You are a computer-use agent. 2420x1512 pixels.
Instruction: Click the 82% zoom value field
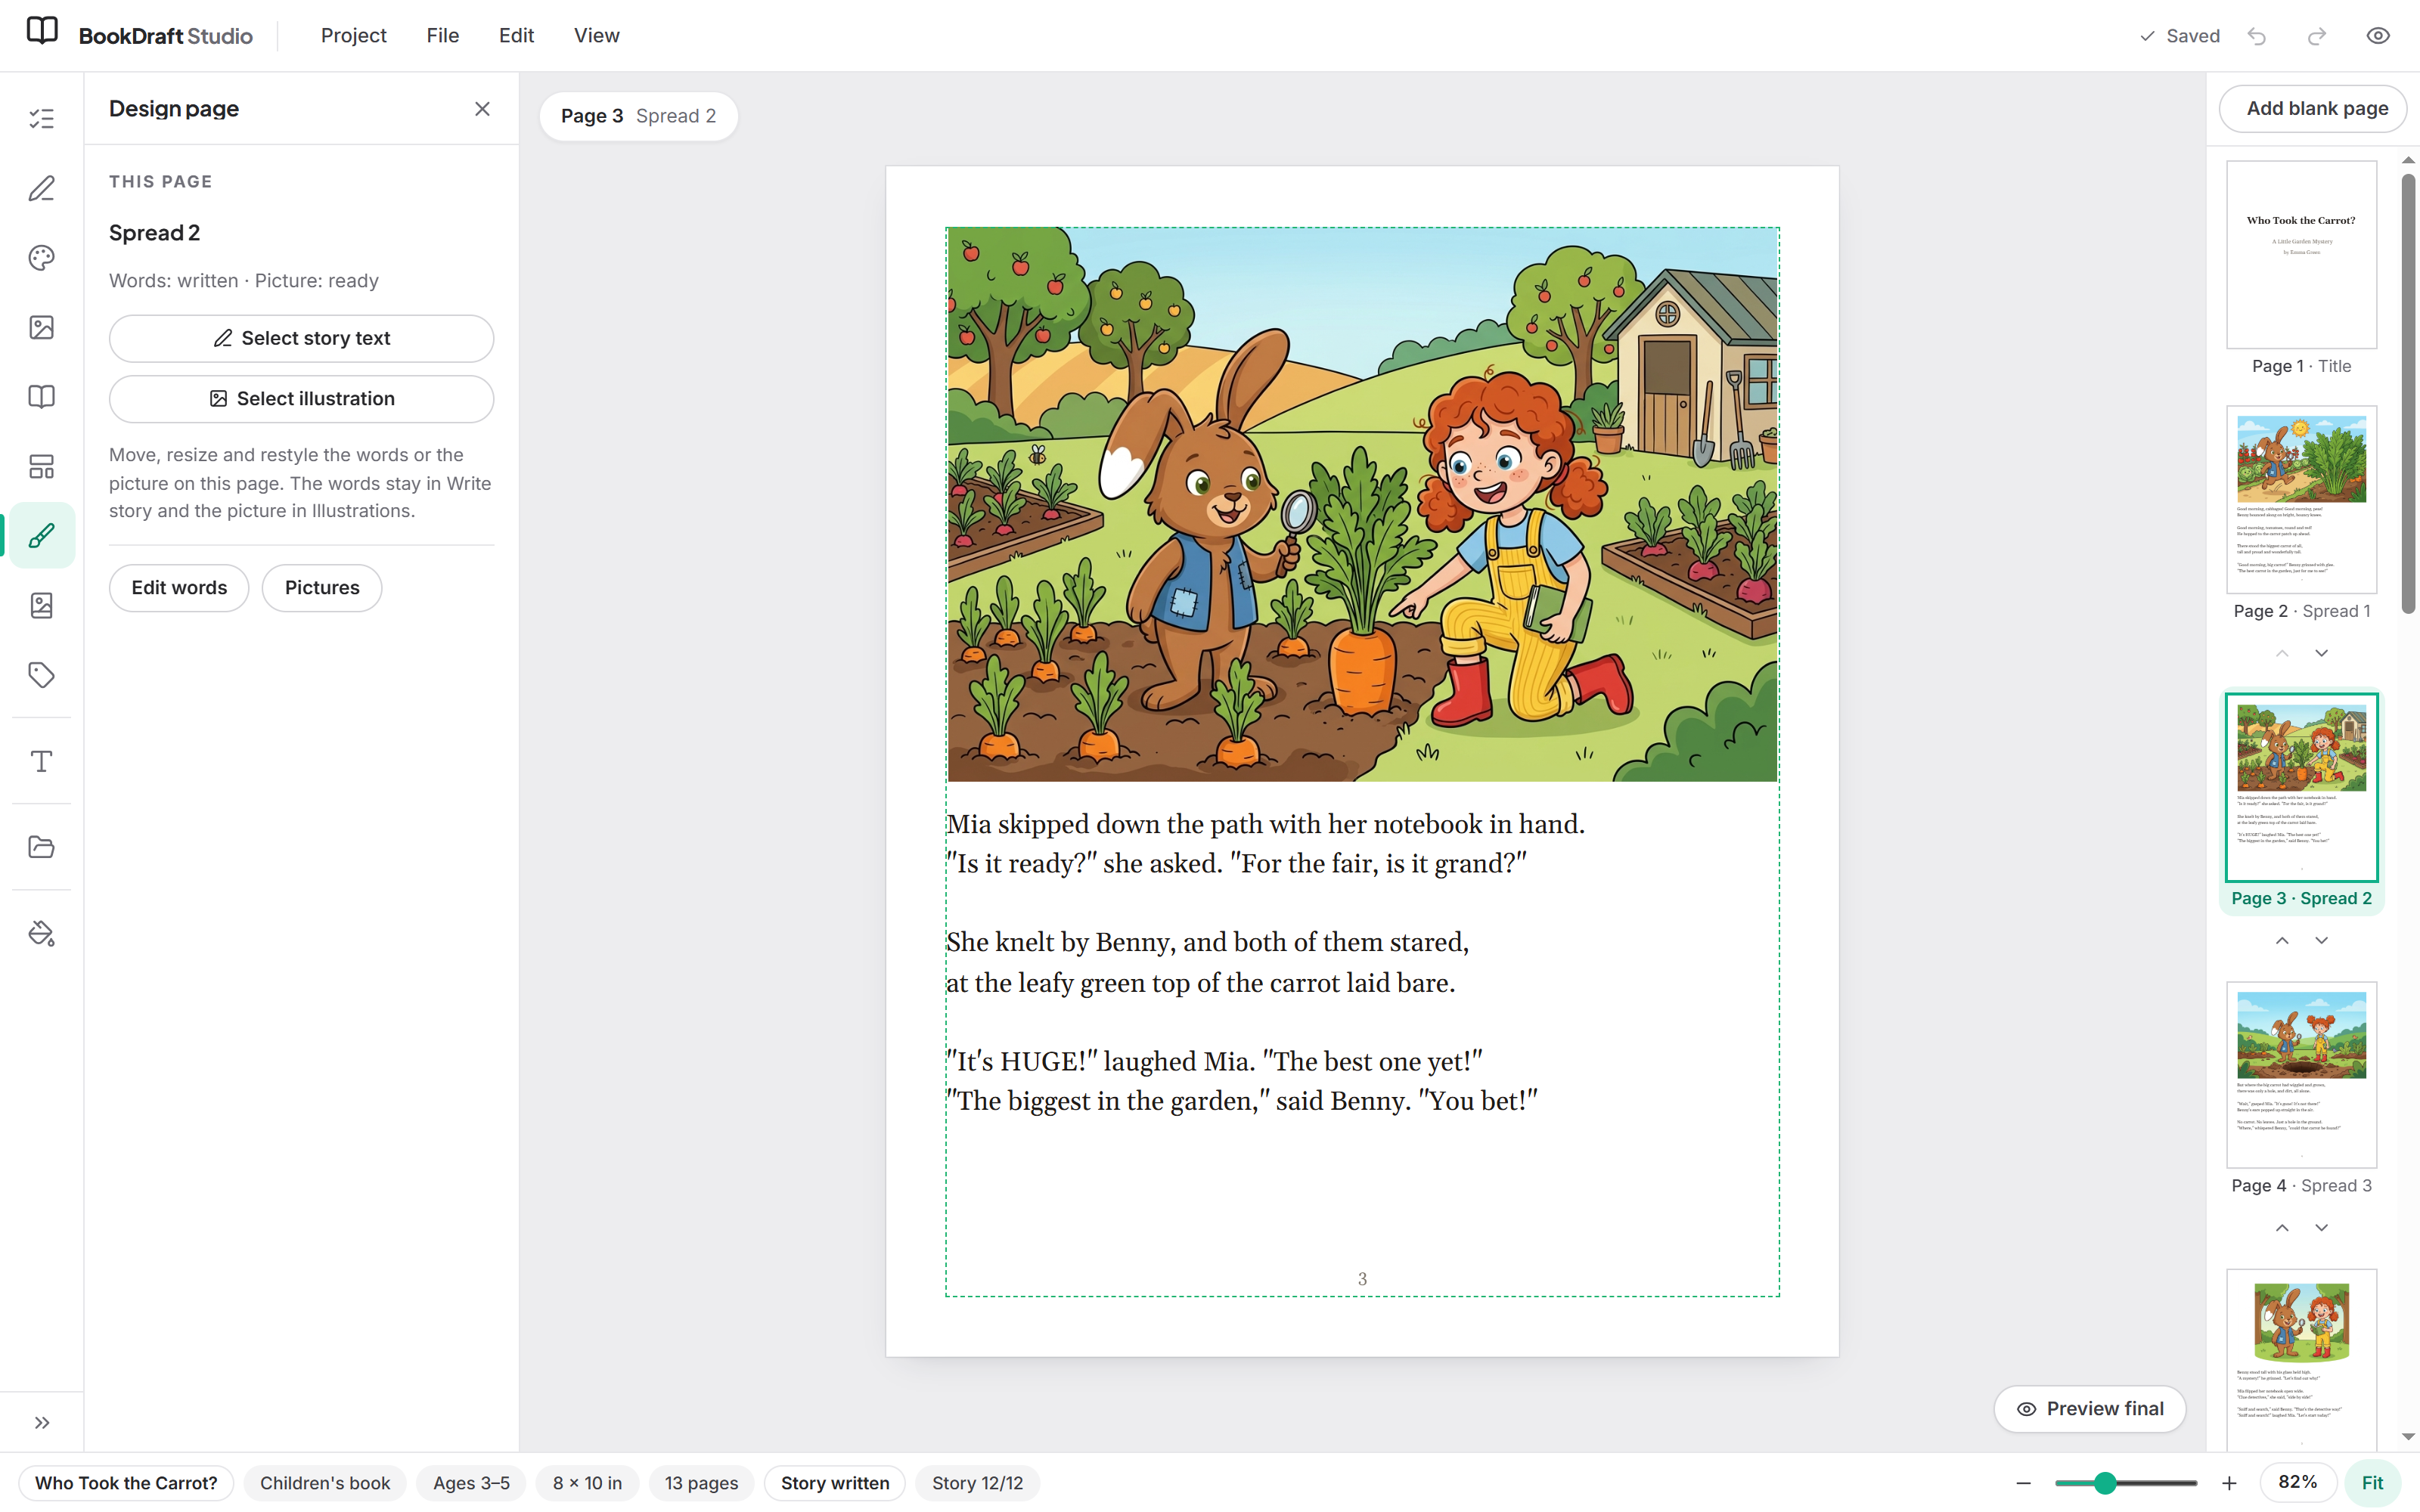[x=2297, y=1483]
